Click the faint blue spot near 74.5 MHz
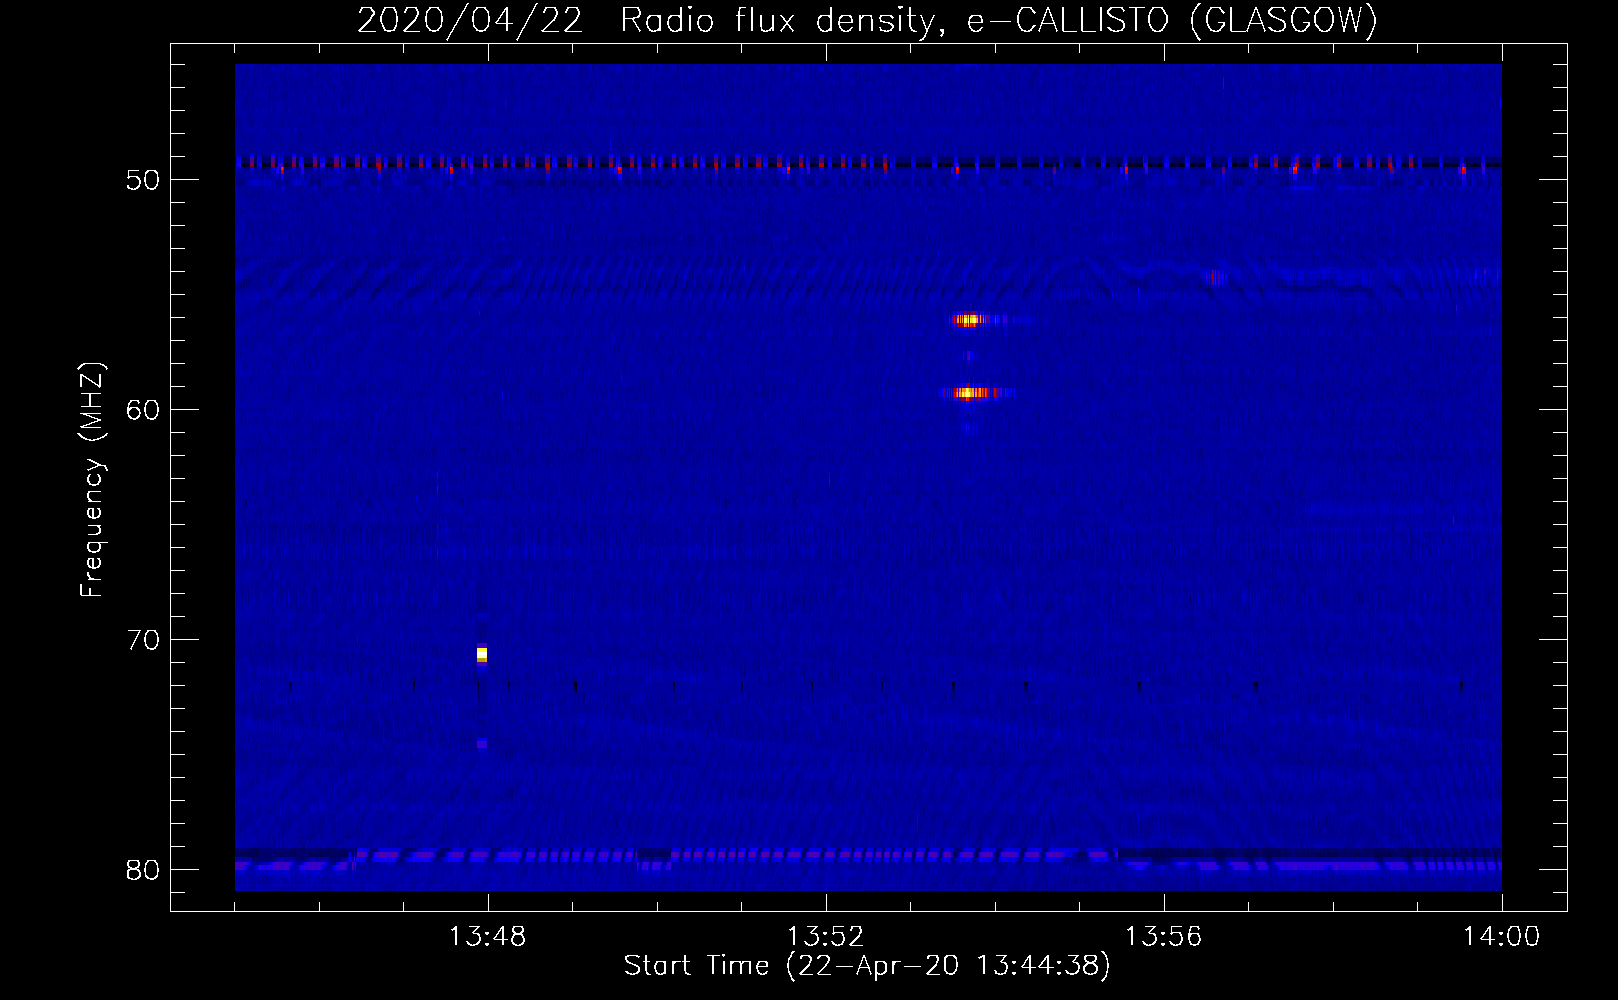The image size is (1618, 1000). tap(482, 743)
